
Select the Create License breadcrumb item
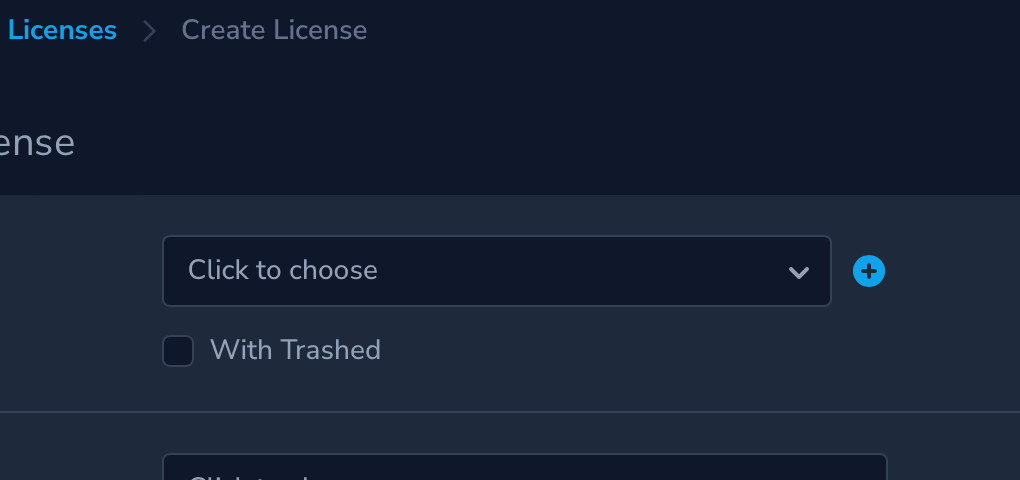pos(274,30)
